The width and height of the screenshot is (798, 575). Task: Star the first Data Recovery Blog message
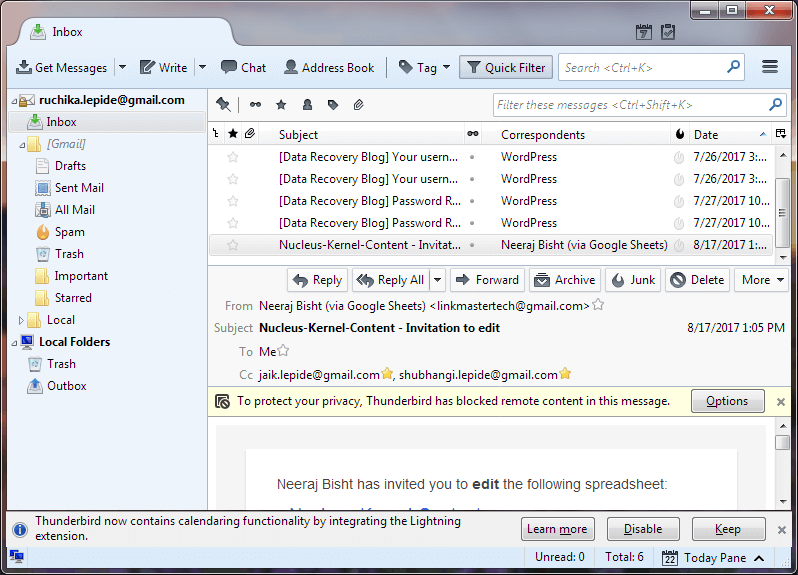tap(233, 157)
